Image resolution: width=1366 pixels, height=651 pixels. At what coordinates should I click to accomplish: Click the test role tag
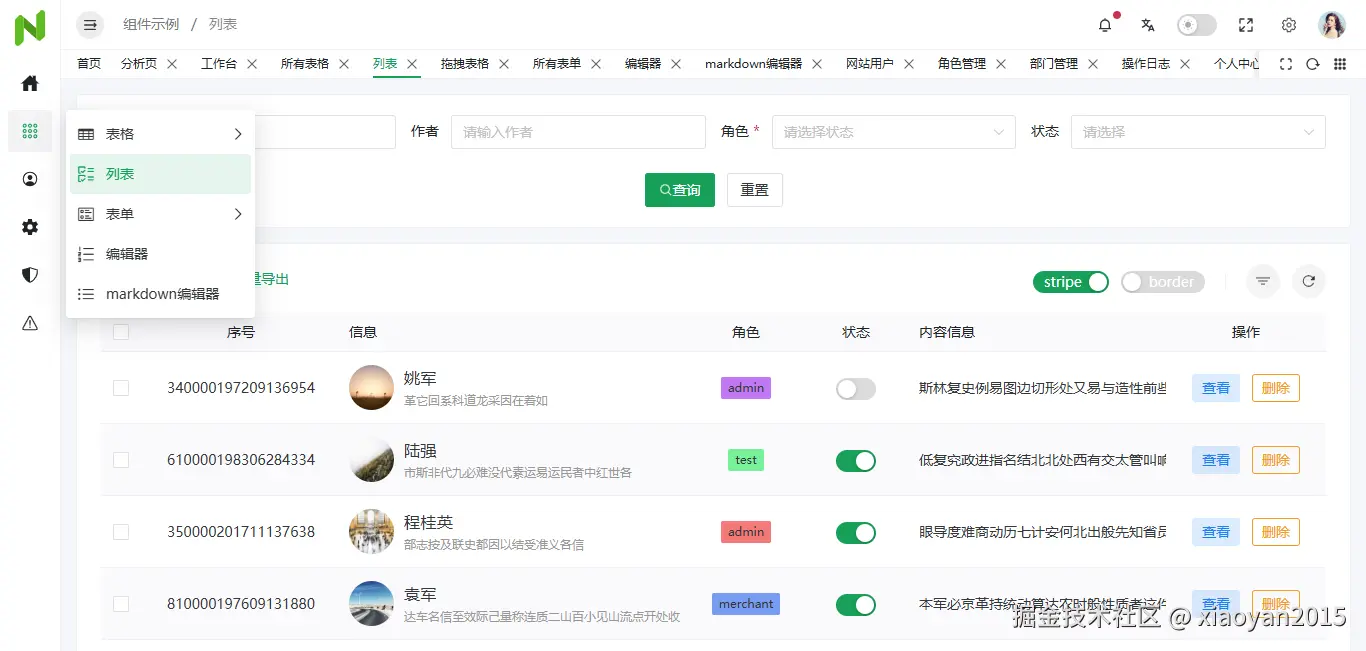[x=746, y=460]
